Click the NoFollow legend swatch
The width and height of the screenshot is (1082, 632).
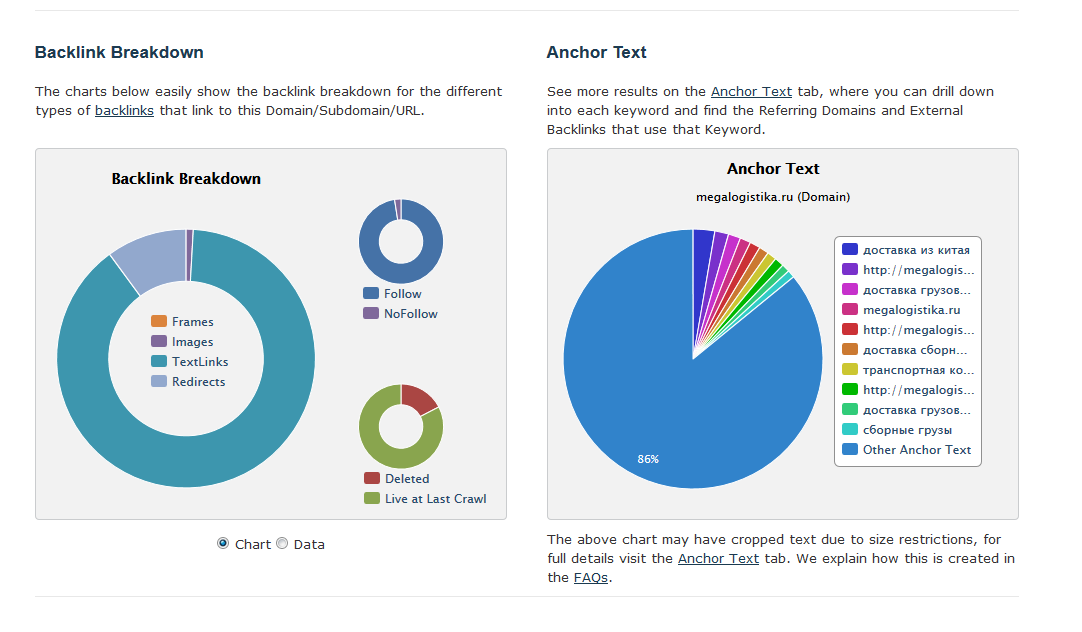tap(371, 314)
